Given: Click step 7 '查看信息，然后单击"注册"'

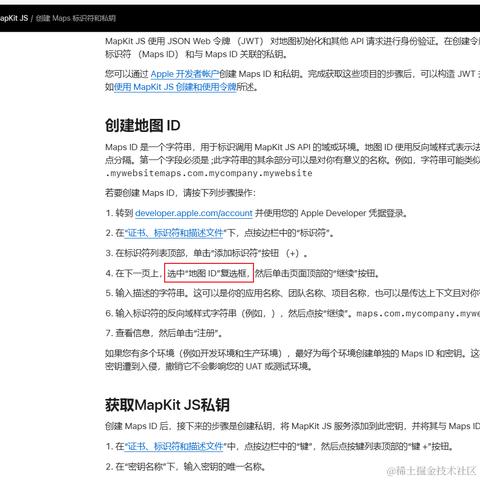Looking at the screenshot, I should [x=164, y=333].
